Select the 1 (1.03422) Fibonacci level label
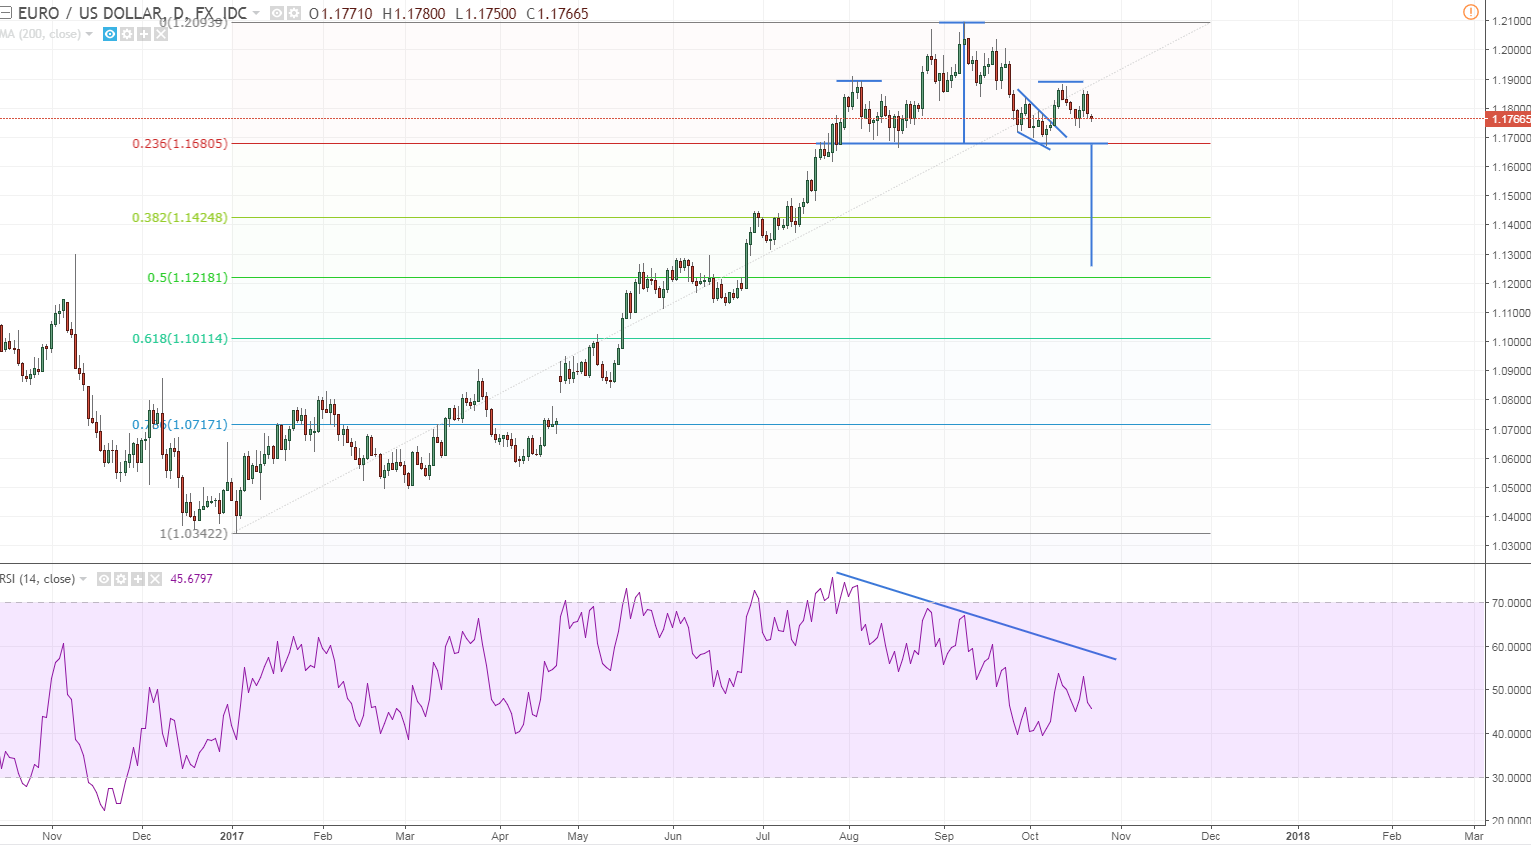The height and width of the screenshot is (845, 1531). tap(194, 533)
